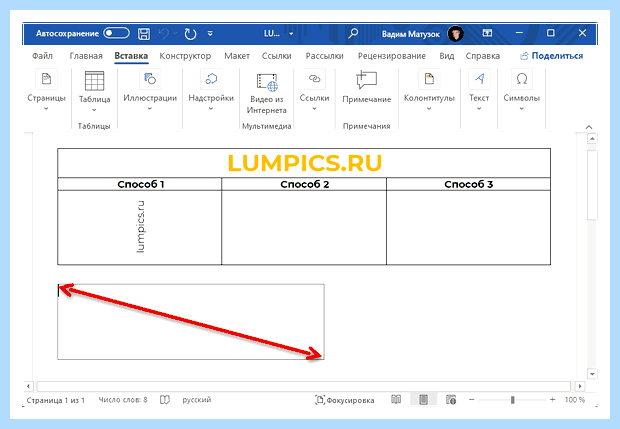Click the Видео из Интернета icon
The width and height of the screenshot is (620, 429).
coord(267,82)
